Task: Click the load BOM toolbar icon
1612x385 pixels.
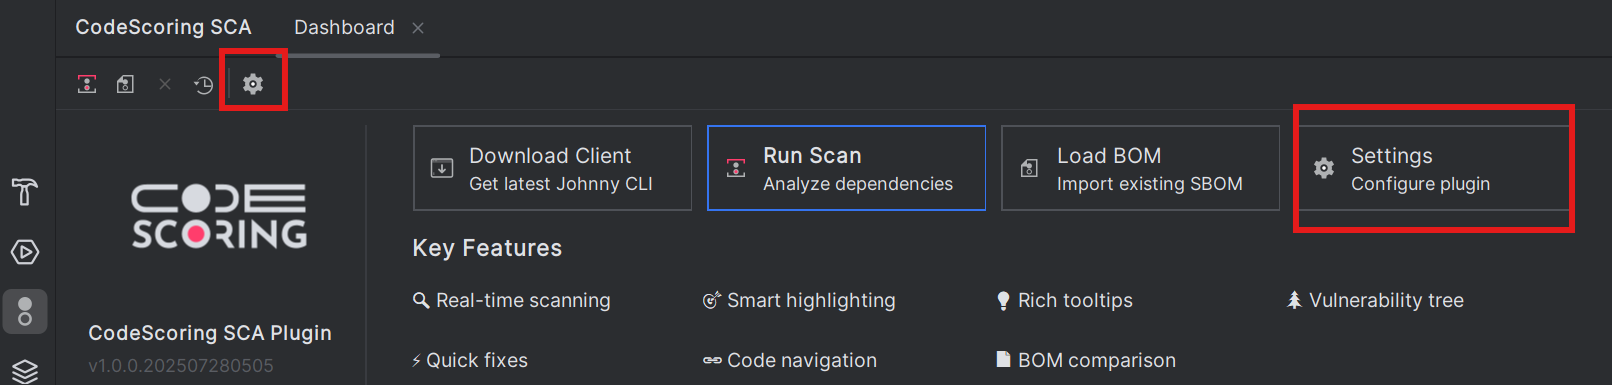Action: [x=125, y=84]
